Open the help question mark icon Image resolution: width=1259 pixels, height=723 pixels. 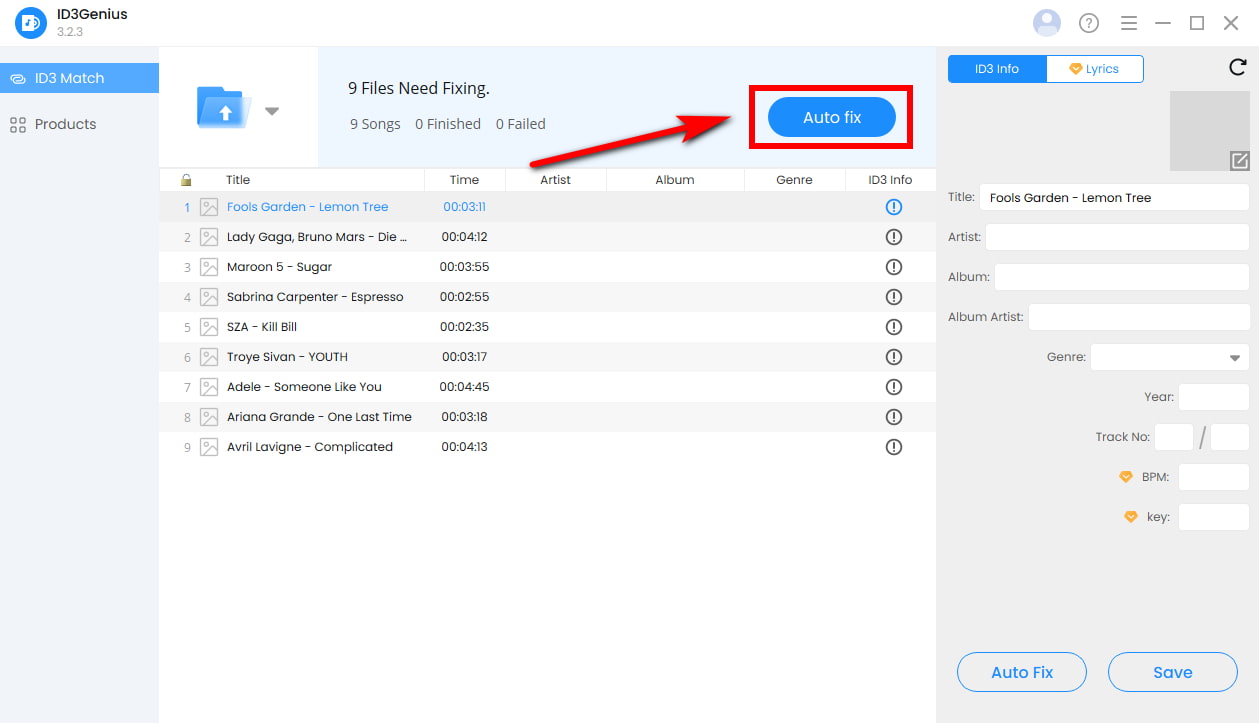pyautogui.click(x=1088, y=23)
